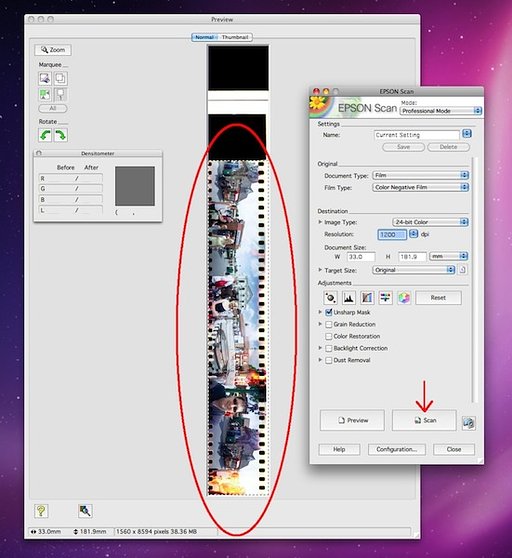
Task: Expand the Grain Reduction options triangle
Action: coord(320,324)
